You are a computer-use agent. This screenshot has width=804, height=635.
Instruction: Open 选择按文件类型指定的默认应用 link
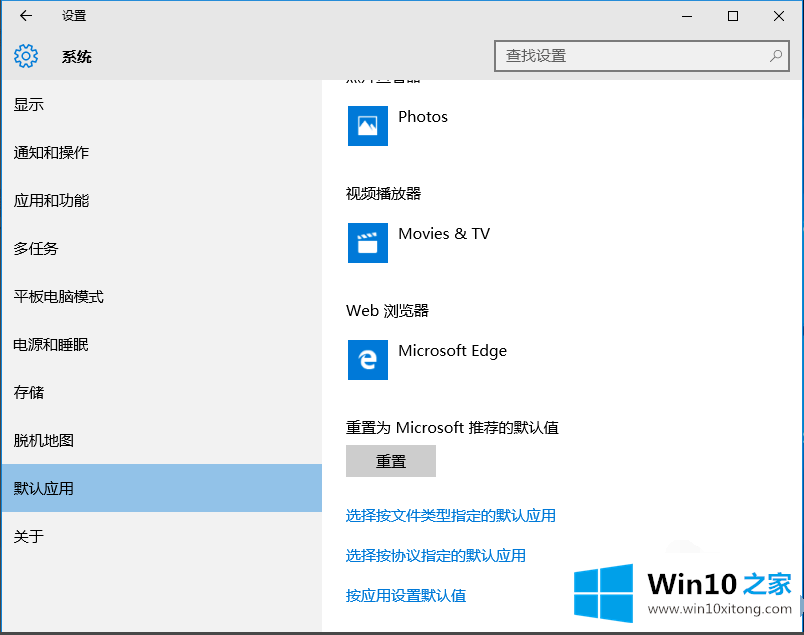point(451,515)
